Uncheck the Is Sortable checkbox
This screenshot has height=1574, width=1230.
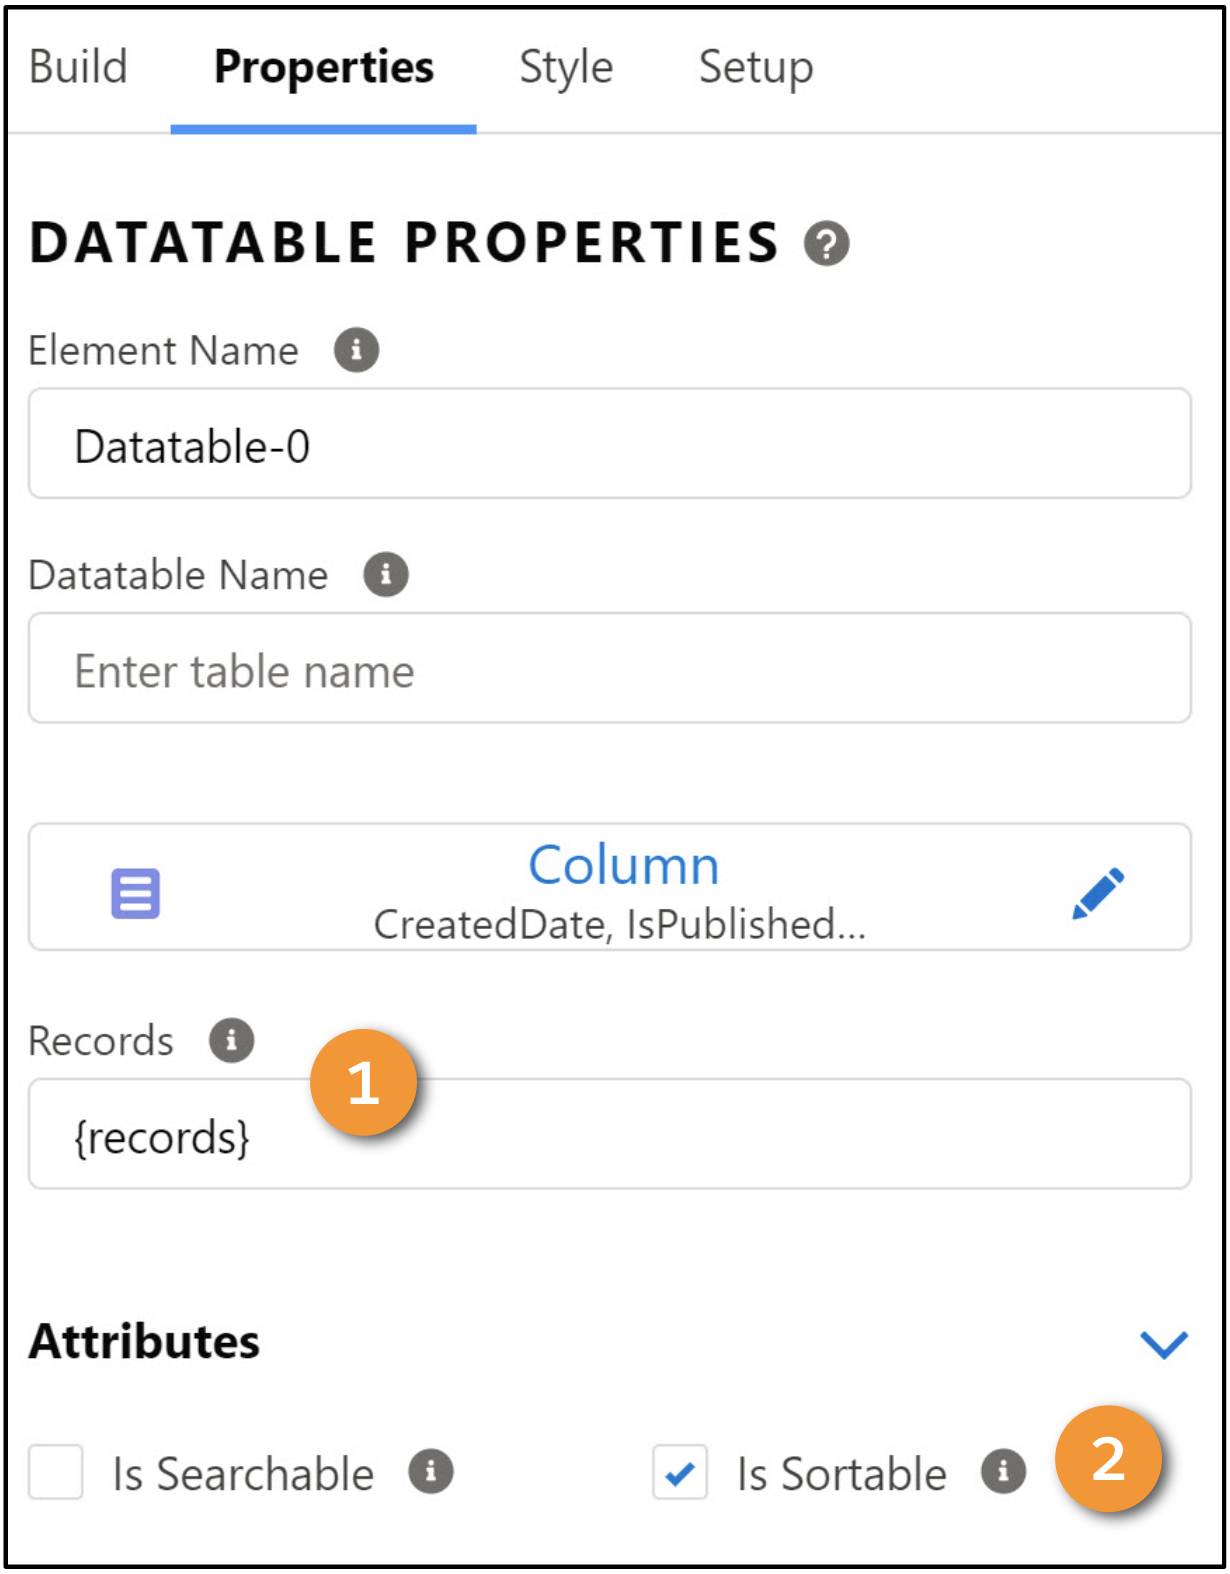click(680, 1472)
